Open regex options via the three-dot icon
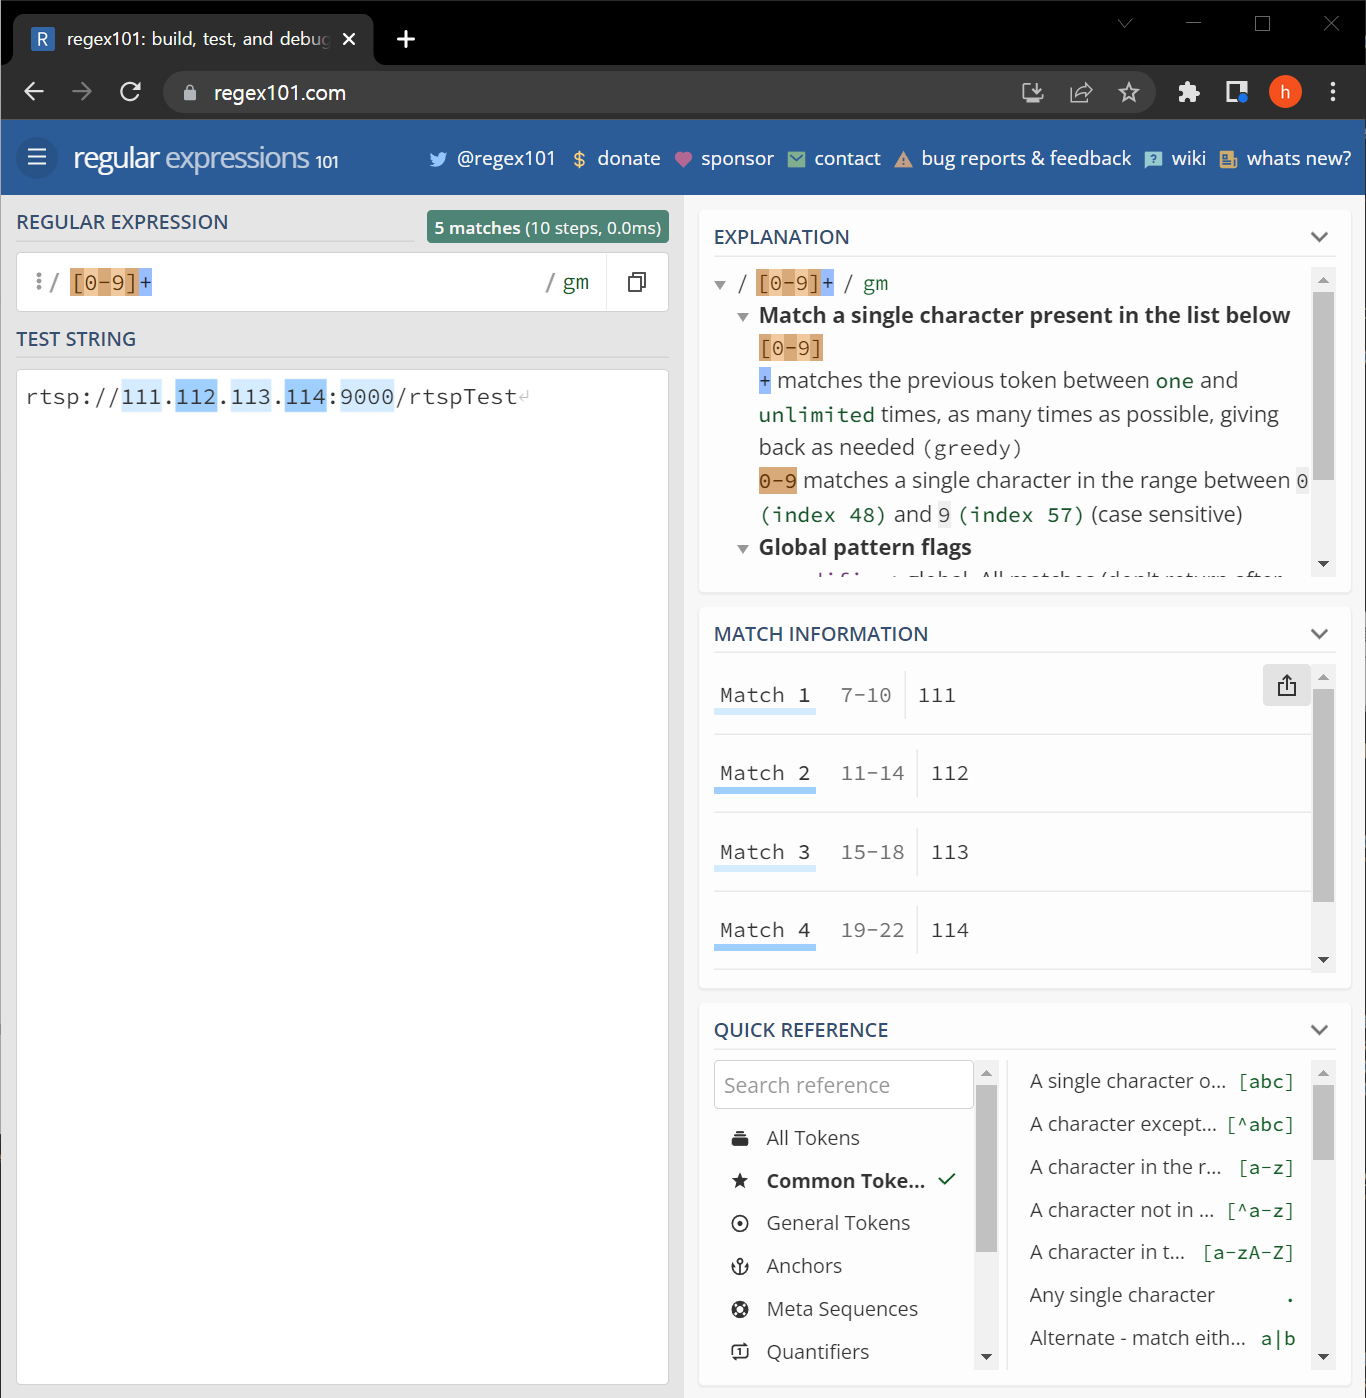Viewport: 1366px width, 1398px height. (38, 281)
